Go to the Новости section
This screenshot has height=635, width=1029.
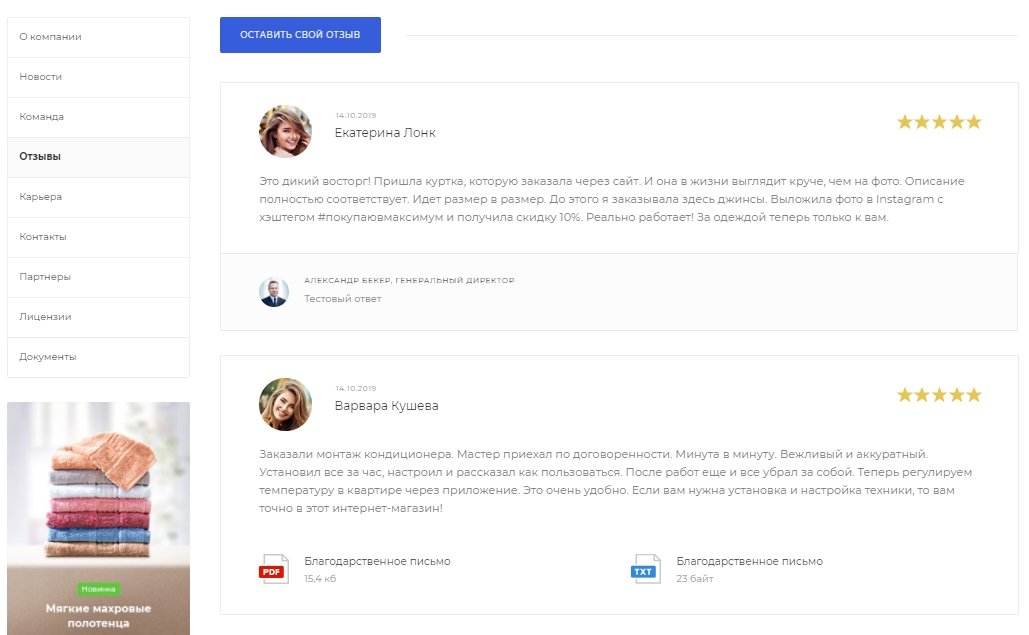[x=98, y=77]
